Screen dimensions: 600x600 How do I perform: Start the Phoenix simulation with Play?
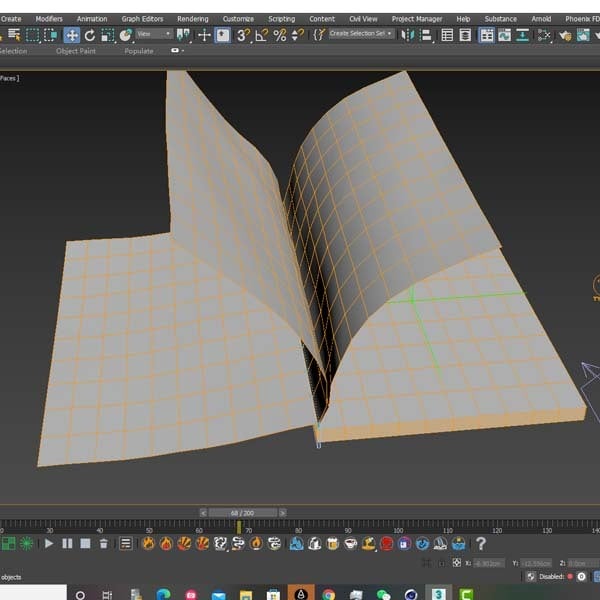tap(49, 543)
